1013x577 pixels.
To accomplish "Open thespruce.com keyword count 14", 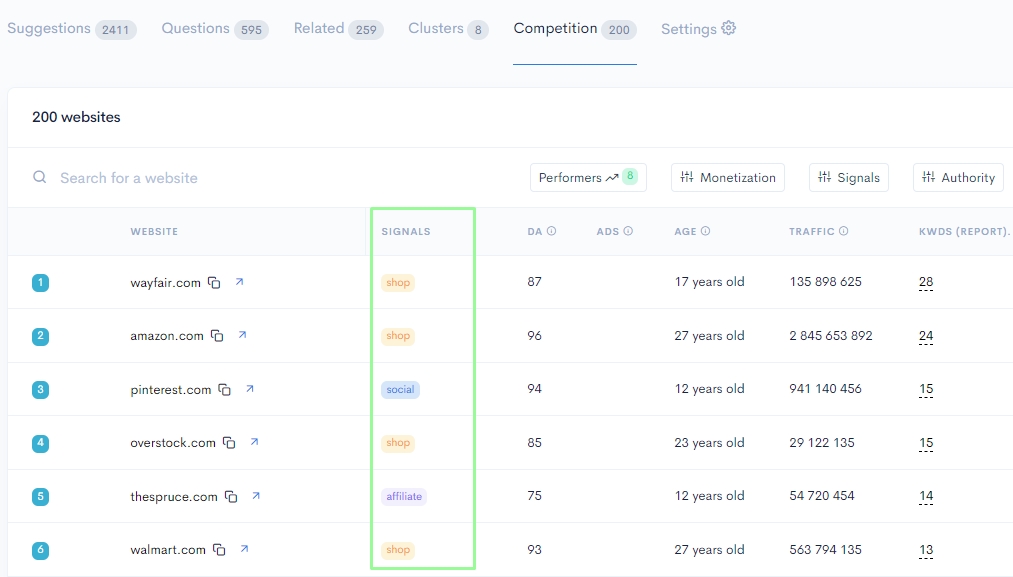I will pyautogui.click(x=926, y=496).
